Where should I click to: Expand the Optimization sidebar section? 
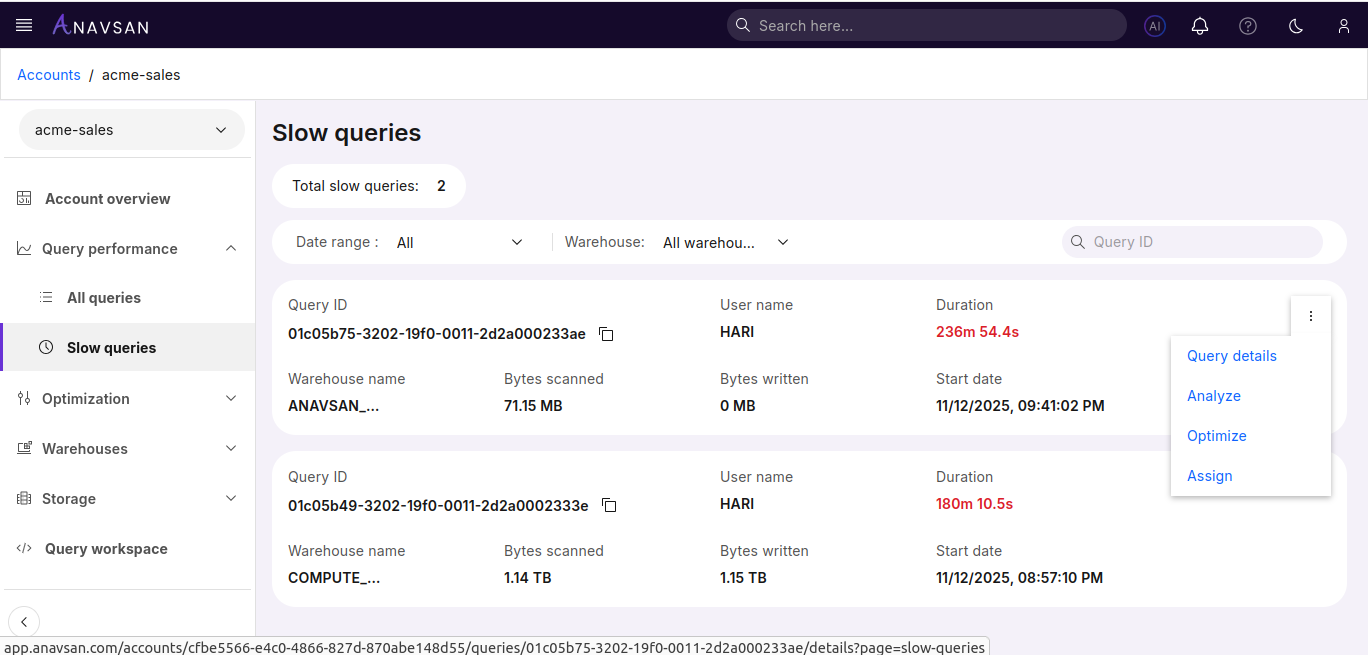(x=231, y=398)
